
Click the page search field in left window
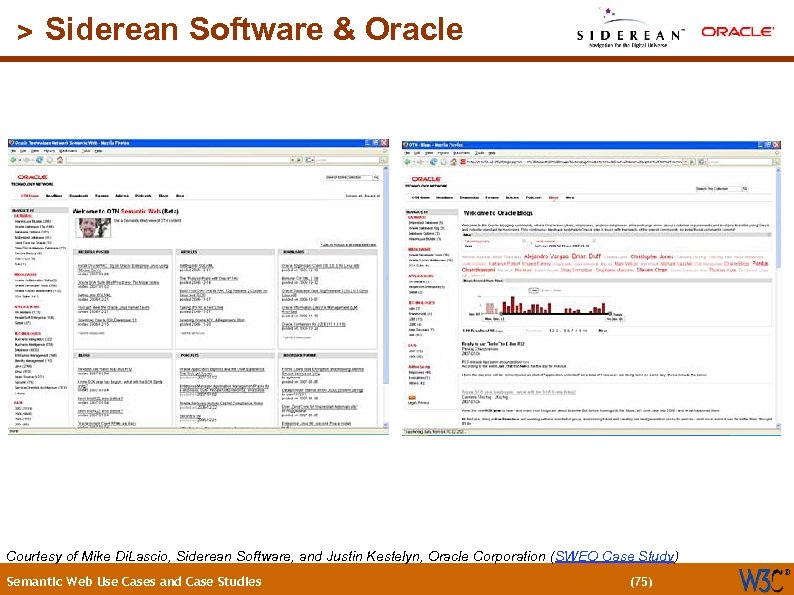pyautogui.click(x=348, y=177)
